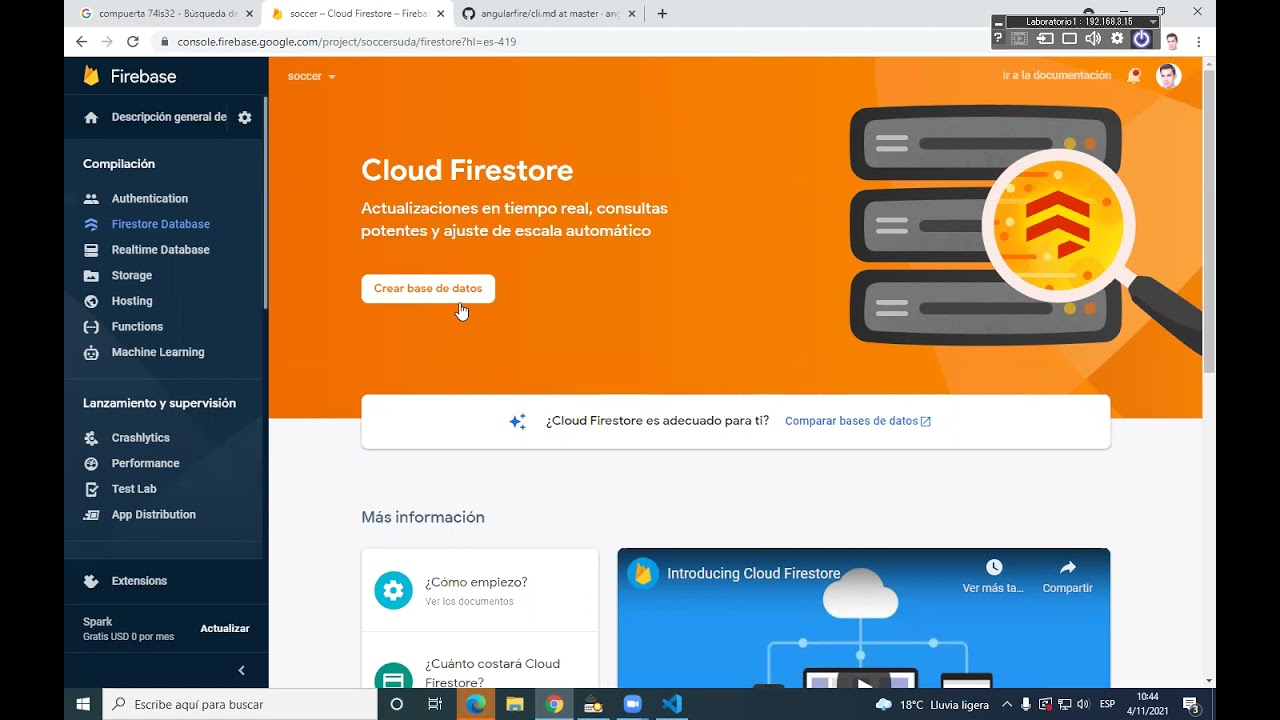Click the browser back arrow

(x=82, y=42)
